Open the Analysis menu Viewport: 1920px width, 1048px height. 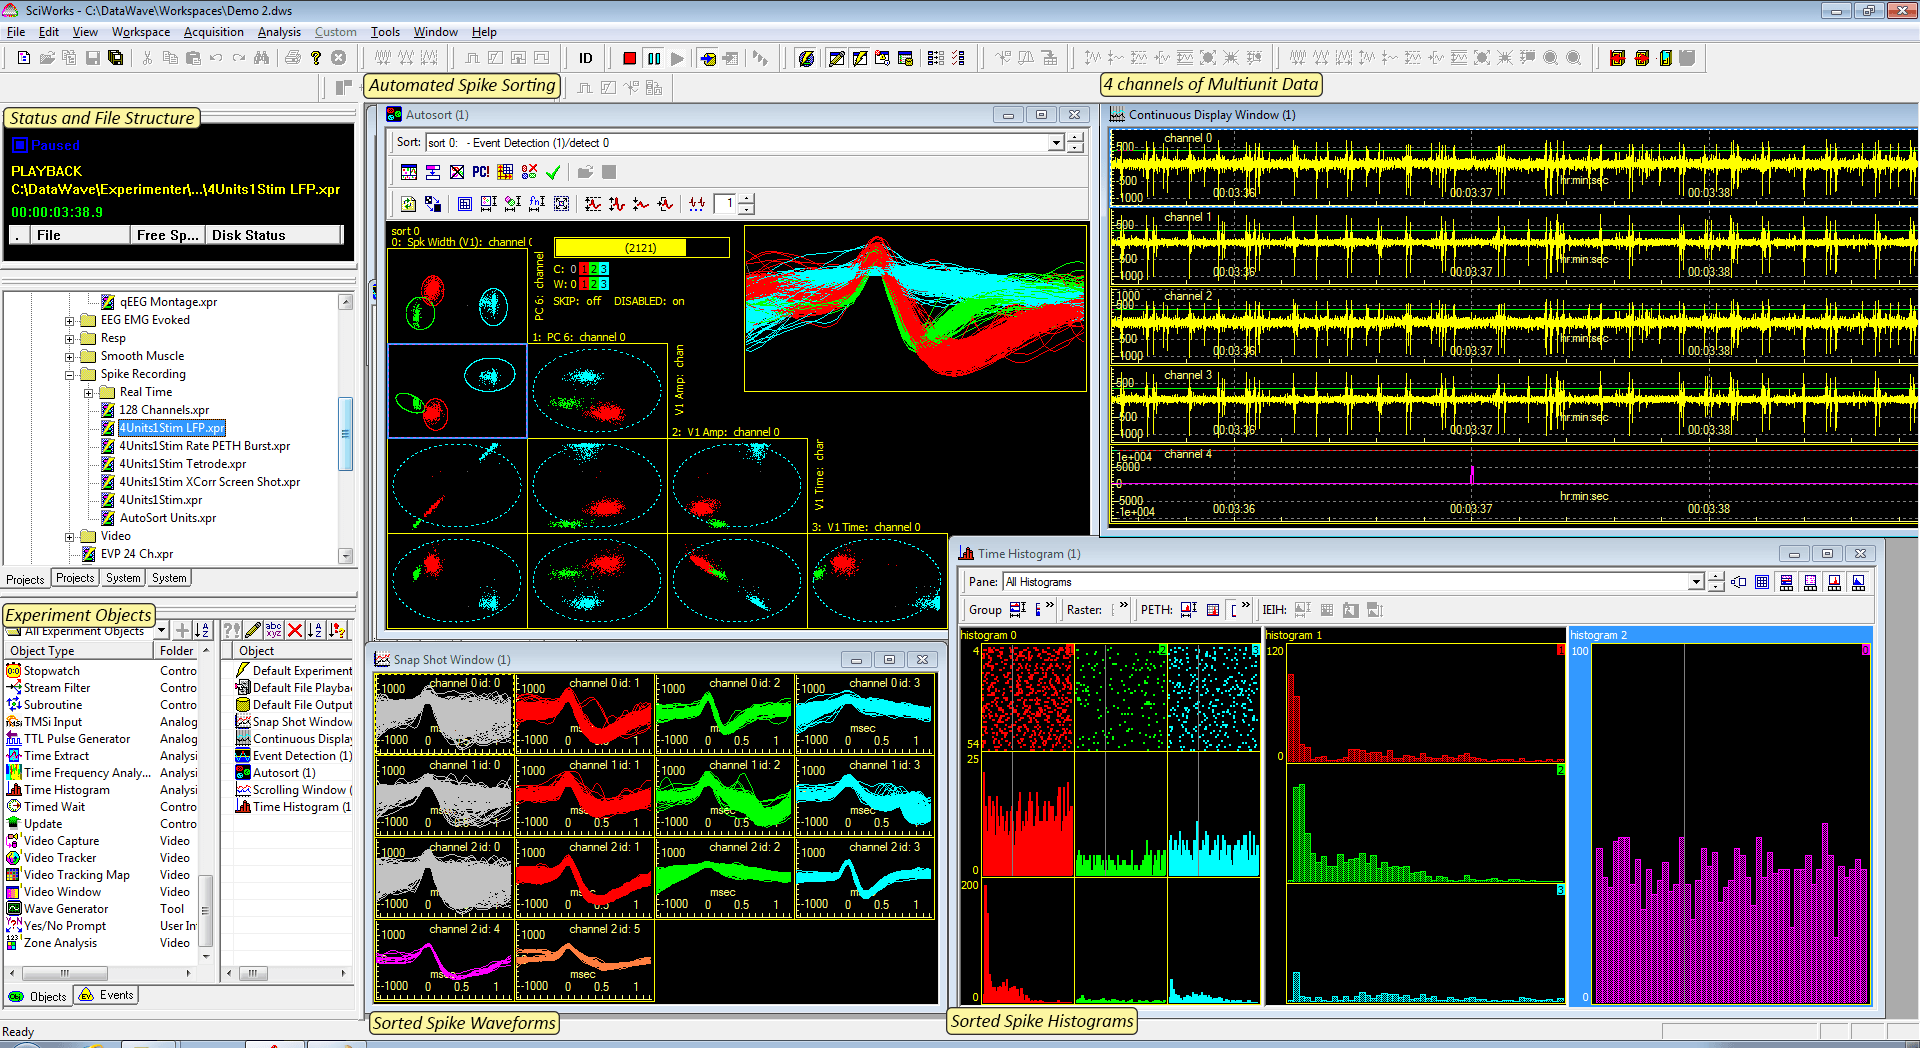(279, 32)
